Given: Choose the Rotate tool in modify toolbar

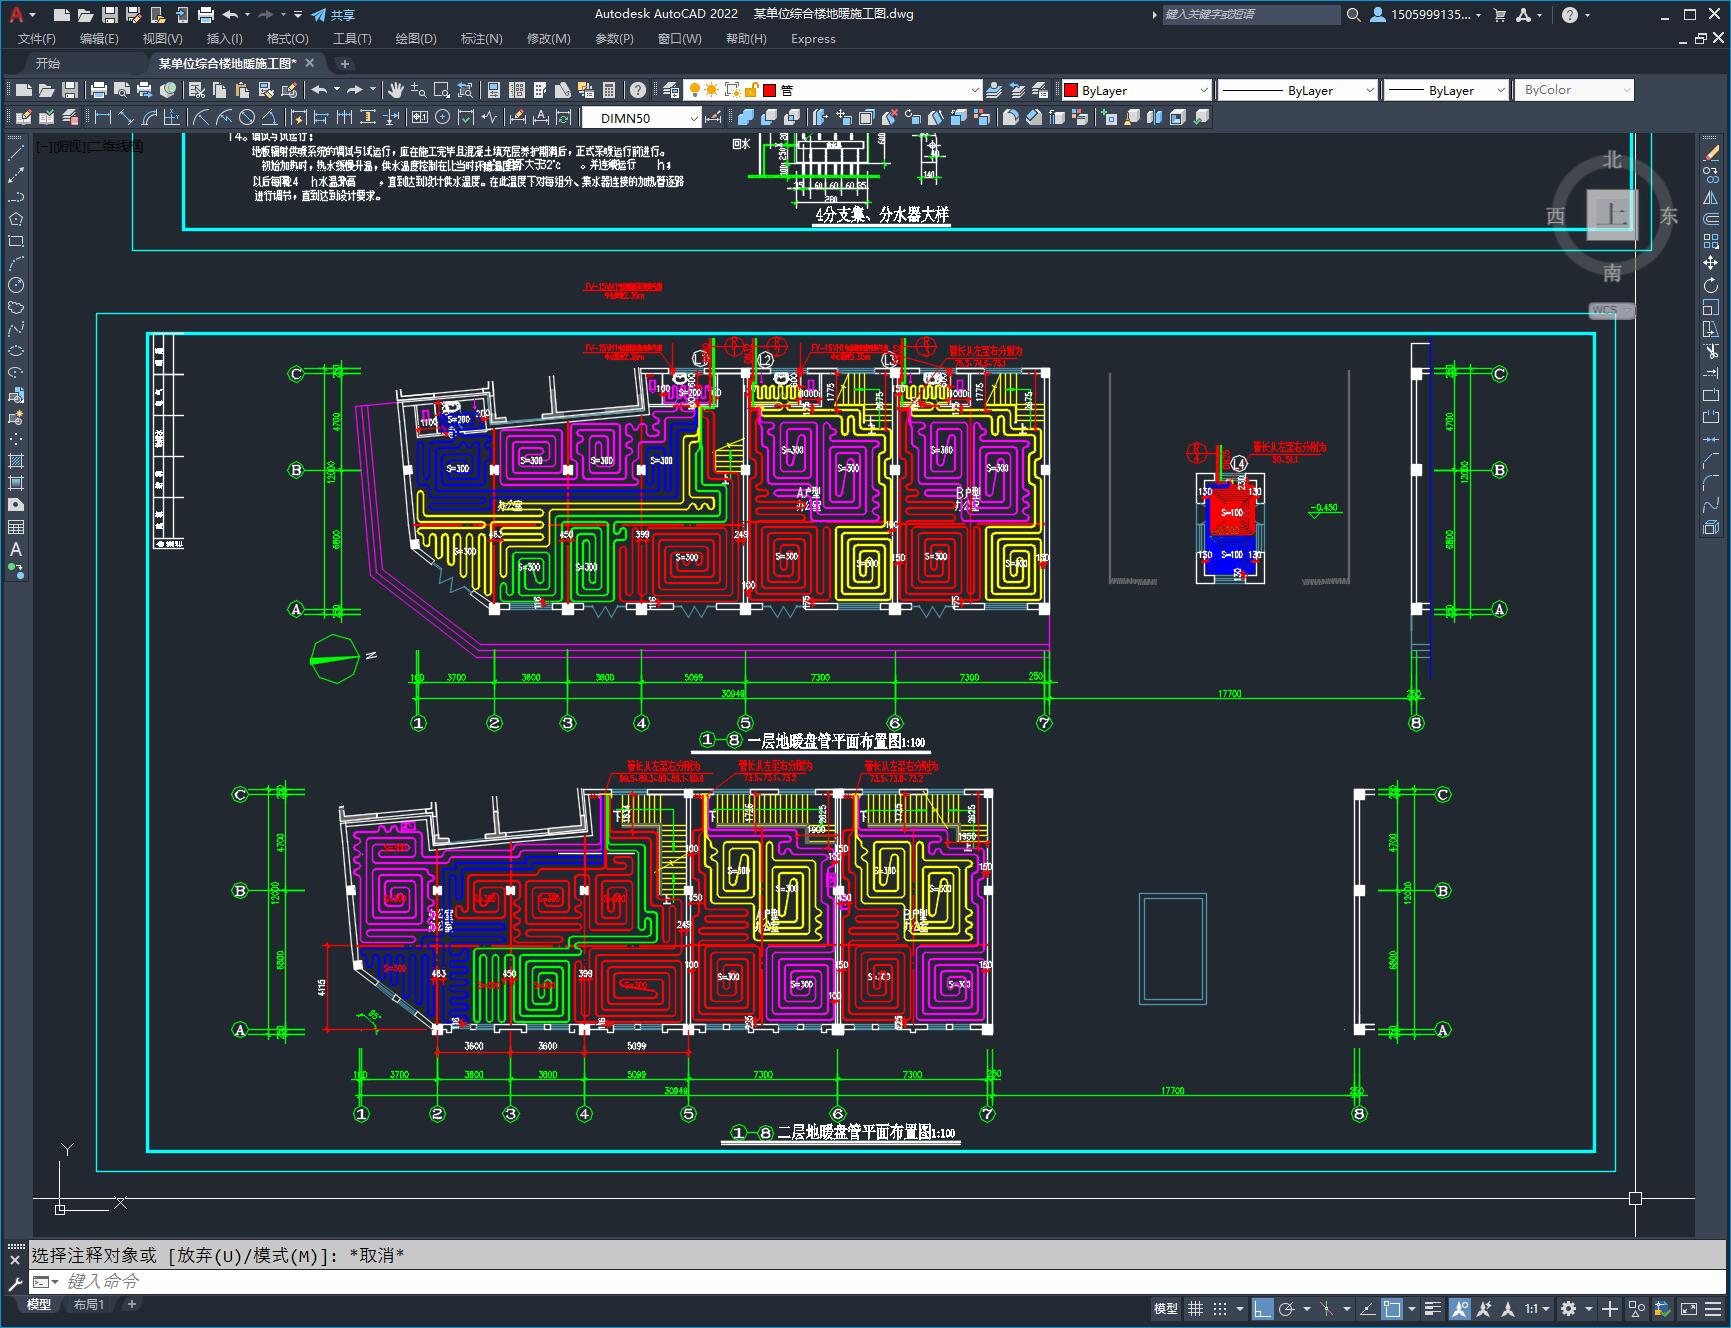Looking at the screenshot, I should [1711, 285].
